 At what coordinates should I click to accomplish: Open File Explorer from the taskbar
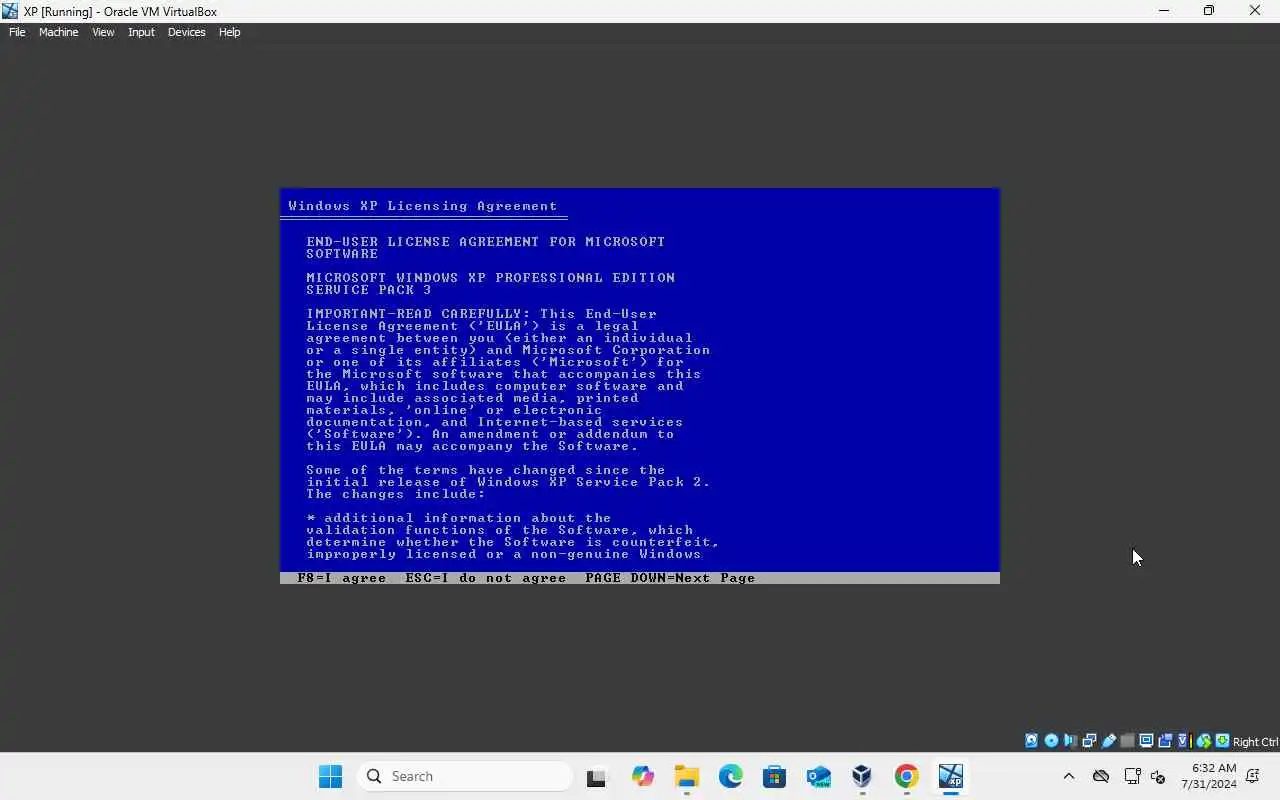pyautogui.click(x=686, y=776)
